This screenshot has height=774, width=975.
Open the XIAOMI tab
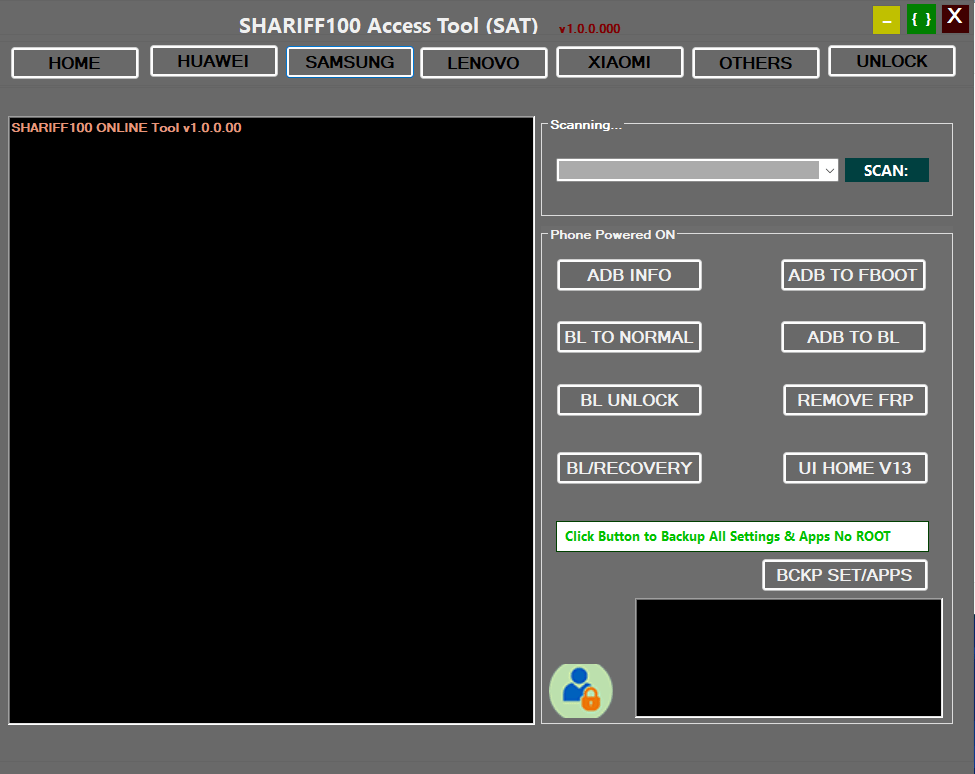pos(619,61)
